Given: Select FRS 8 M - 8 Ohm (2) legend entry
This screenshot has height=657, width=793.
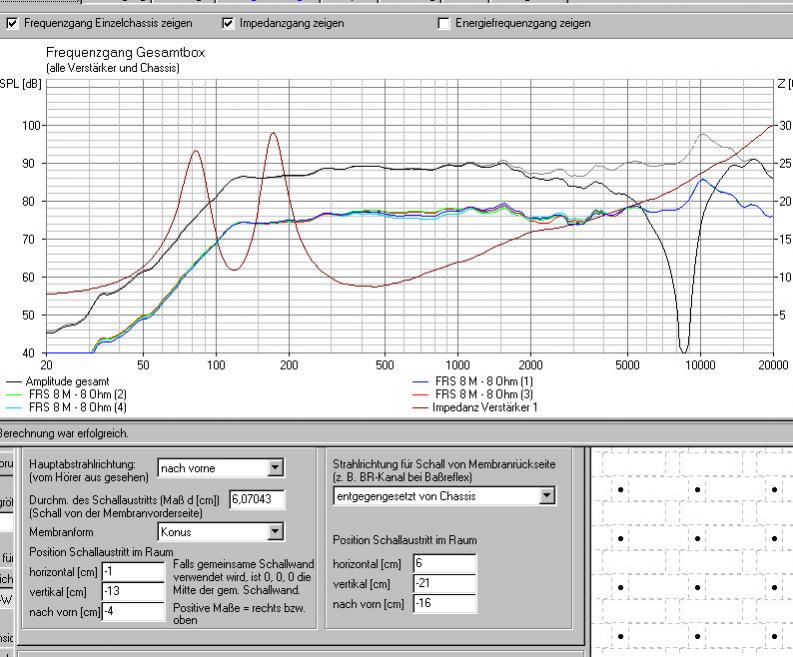Looking at the screenshot, I should click(x=76, y=395).
